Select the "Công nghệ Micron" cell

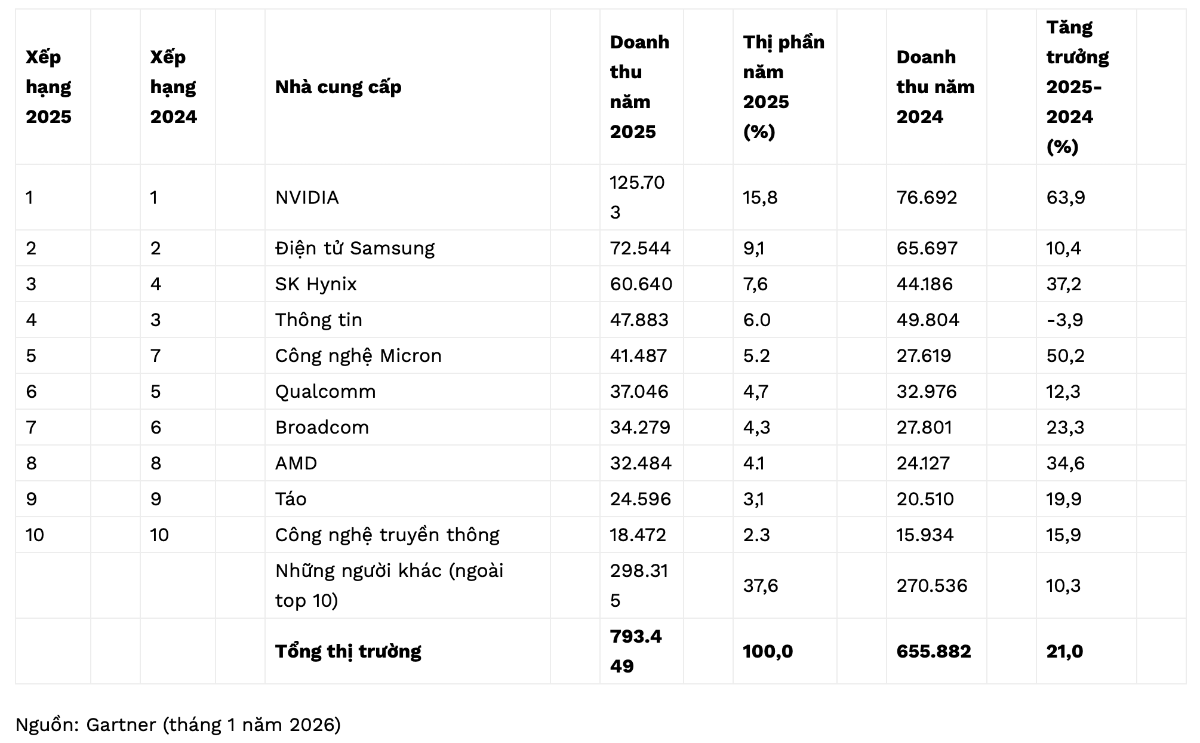(358, 356)
